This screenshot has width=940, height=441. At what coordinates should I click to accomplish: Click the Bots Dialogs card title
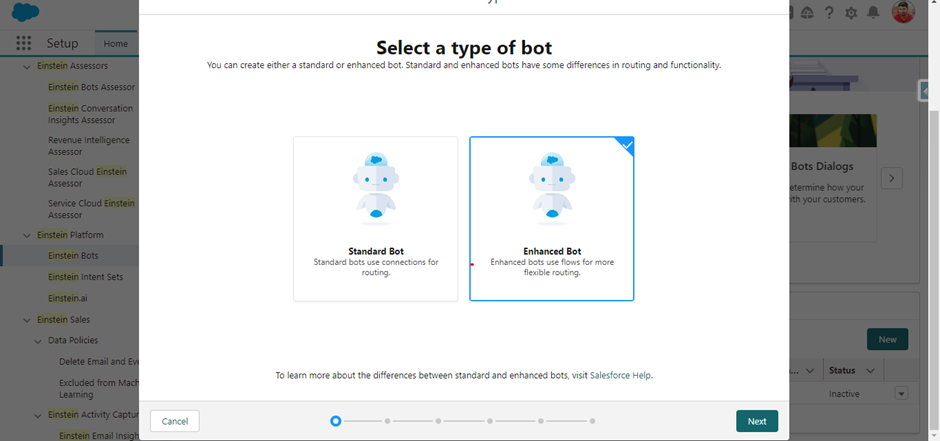coord(822,166)
